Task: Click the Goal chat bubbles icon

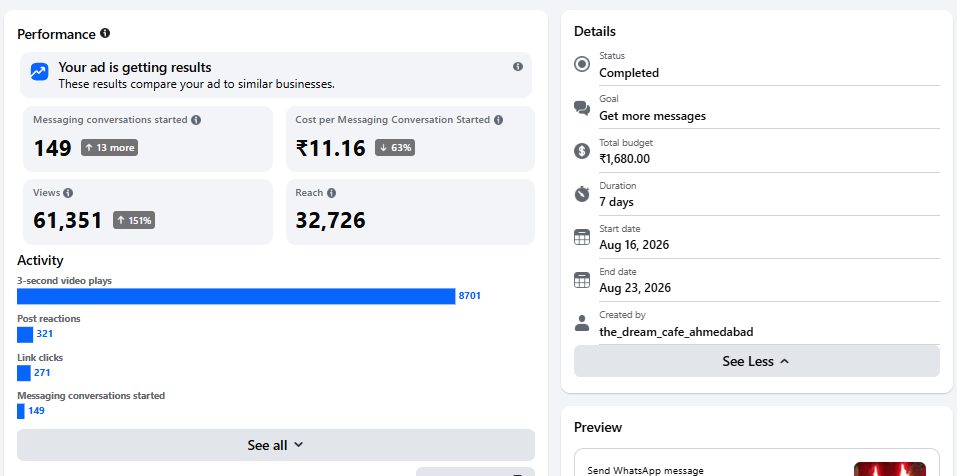Action: click(582, 108)
